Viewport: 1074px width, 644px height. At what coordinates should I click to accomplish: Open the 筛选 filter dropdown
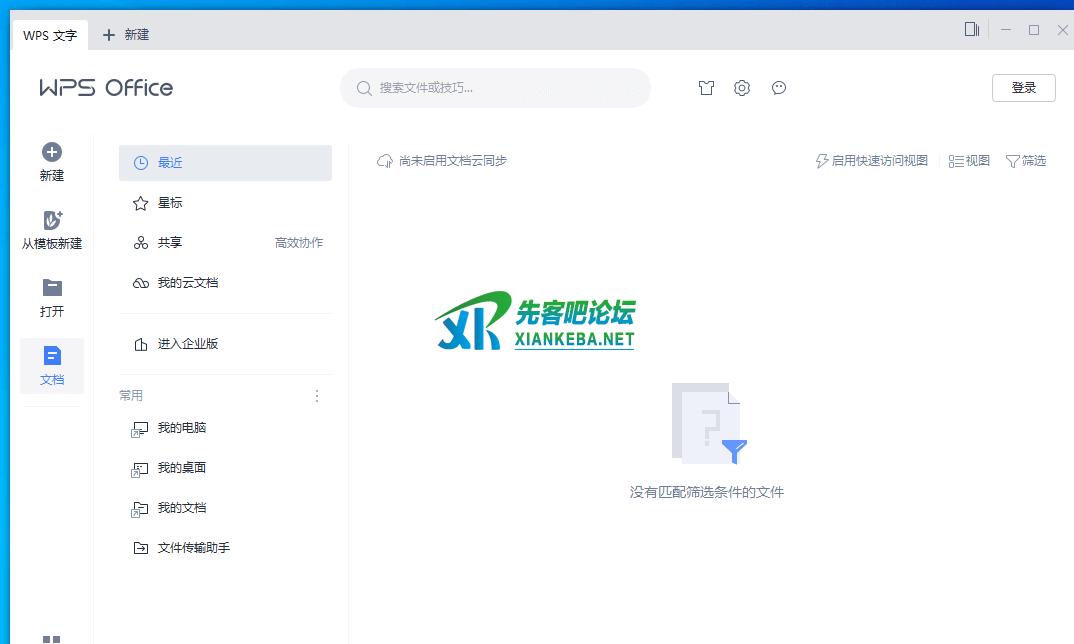(x=1026, y=161)
